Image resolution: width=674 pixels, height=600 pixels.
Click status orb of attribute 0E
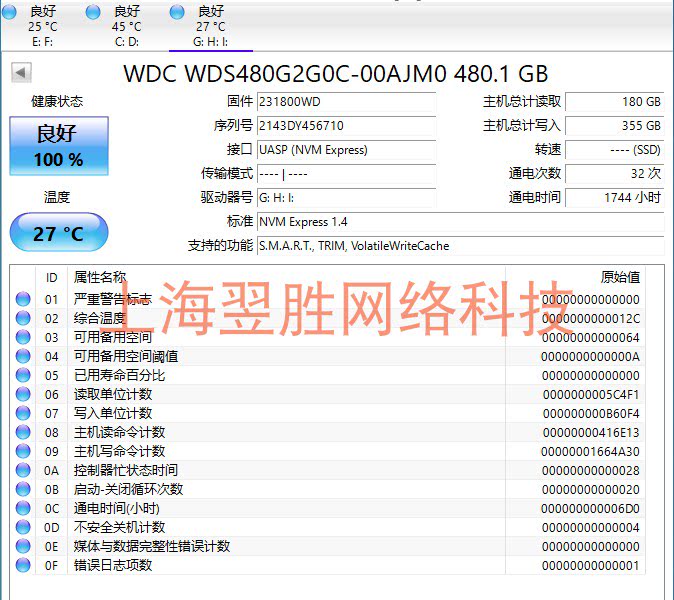[23, 546]
